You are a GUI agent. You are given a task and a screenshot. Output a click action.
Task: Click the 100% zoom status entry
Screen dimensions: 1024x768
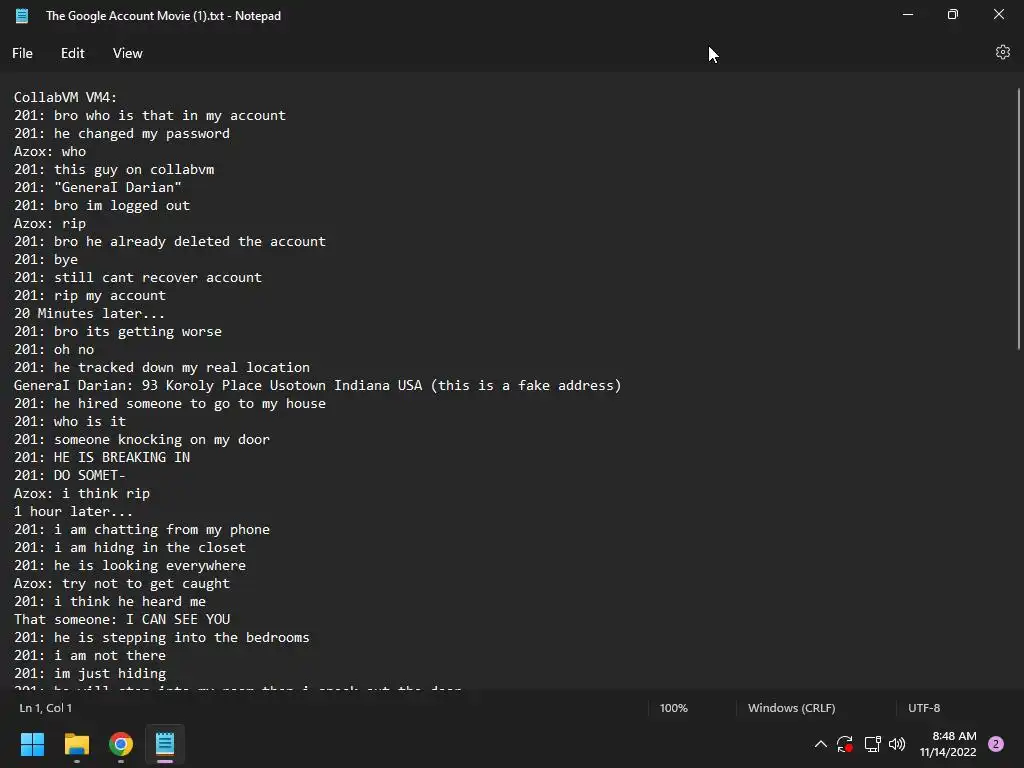tap(673, 708)
